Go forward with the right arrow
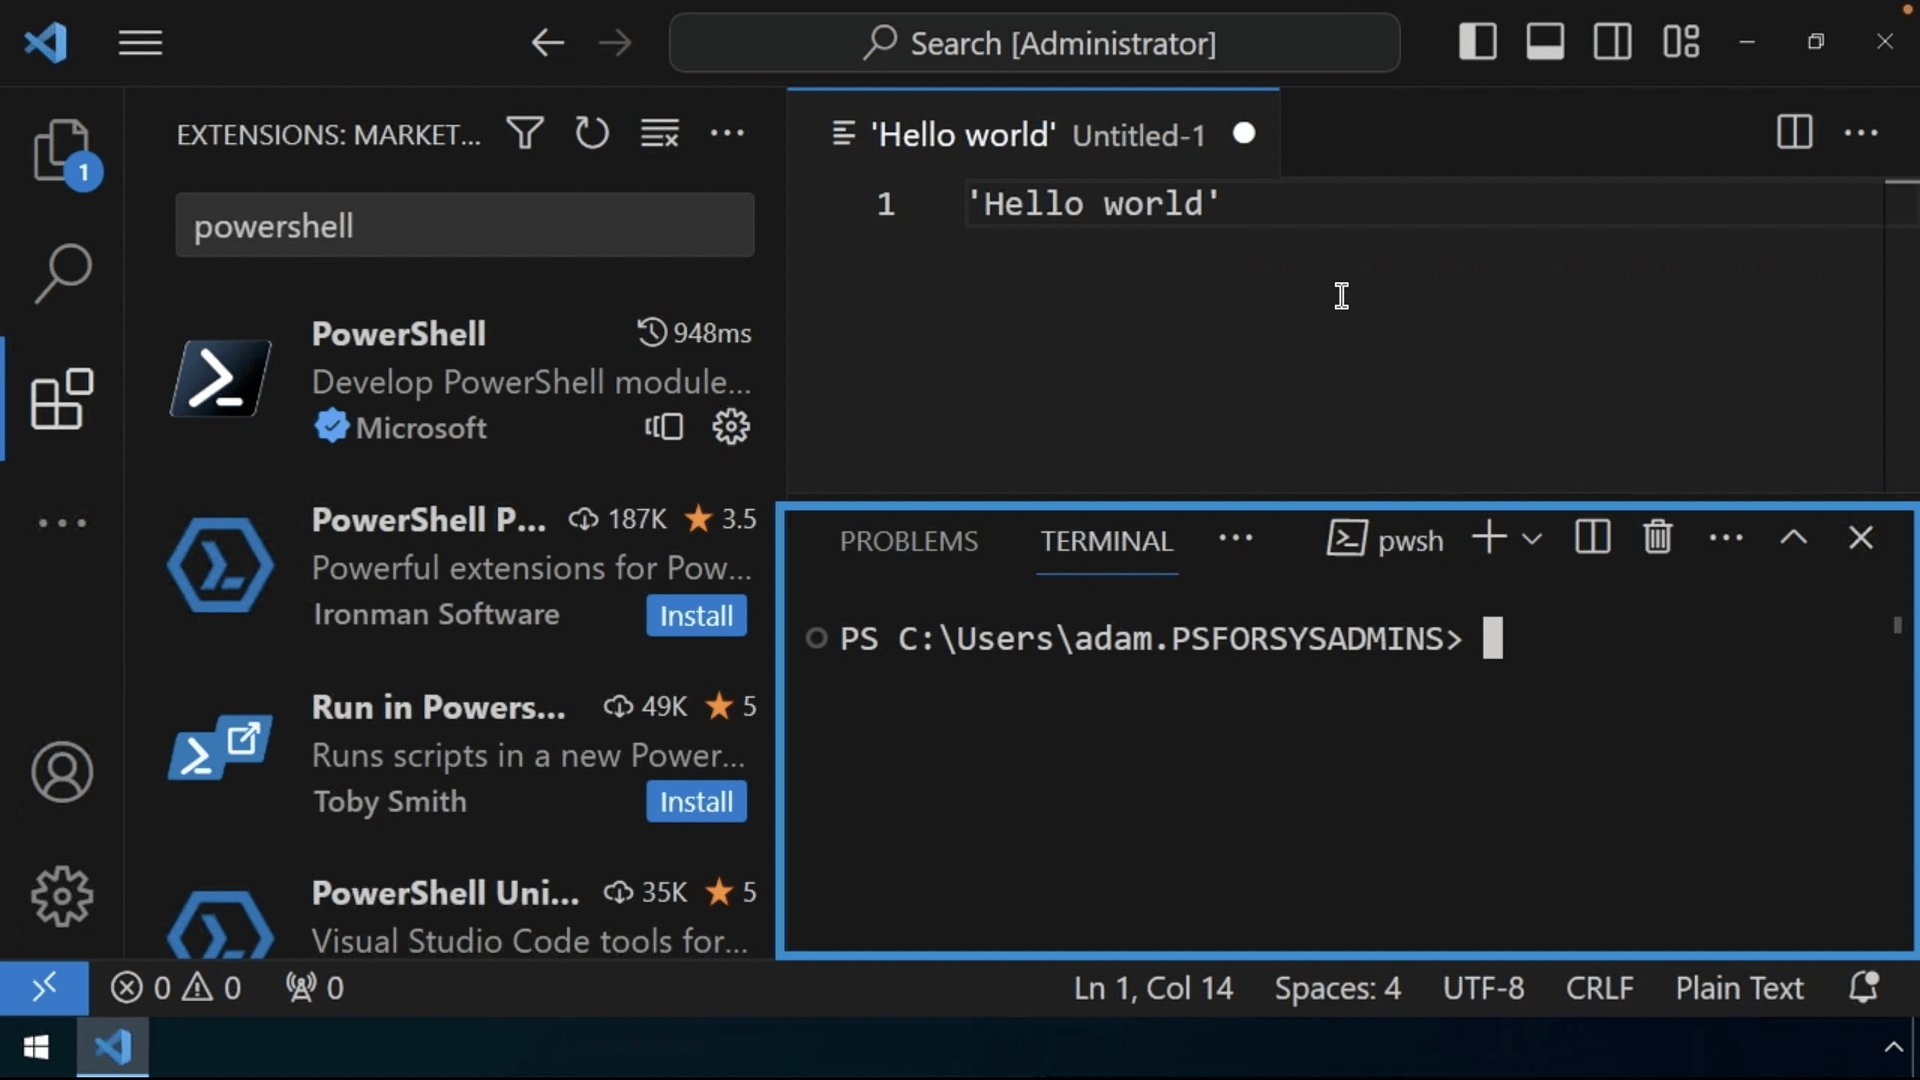This screenshot has height=1080, width=1920. coord(615,43)
